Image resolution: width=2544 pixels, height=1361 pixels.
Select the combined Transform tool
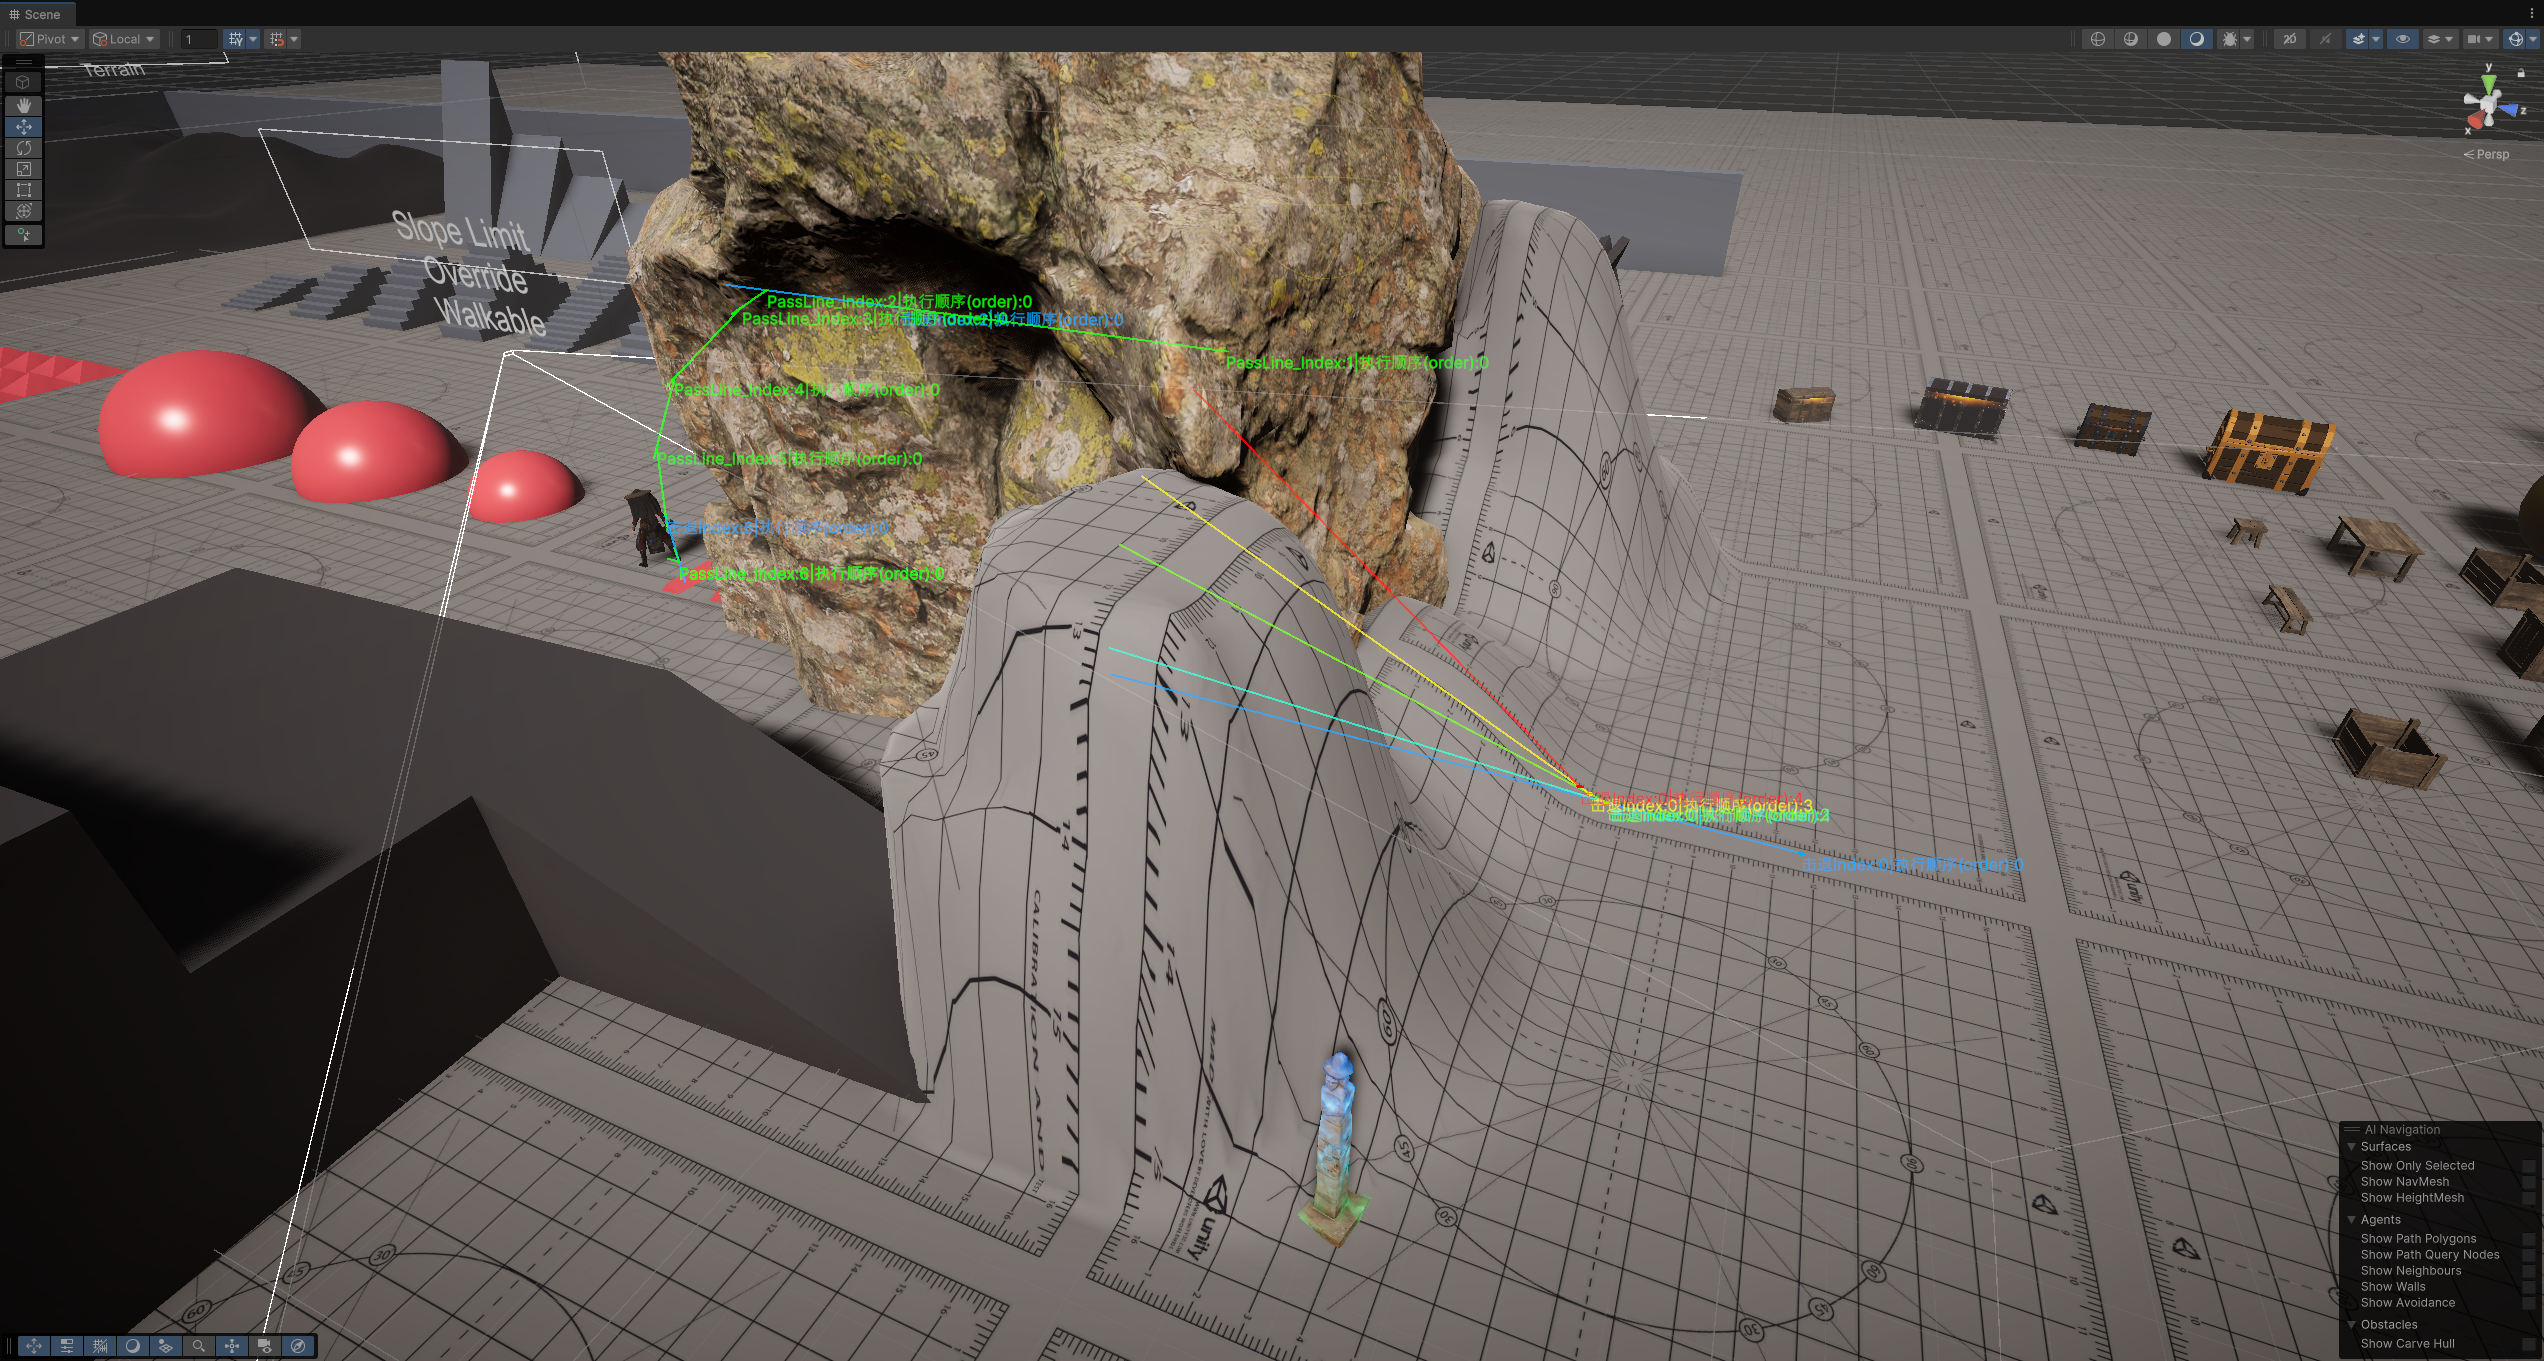[x=23, y=211]
